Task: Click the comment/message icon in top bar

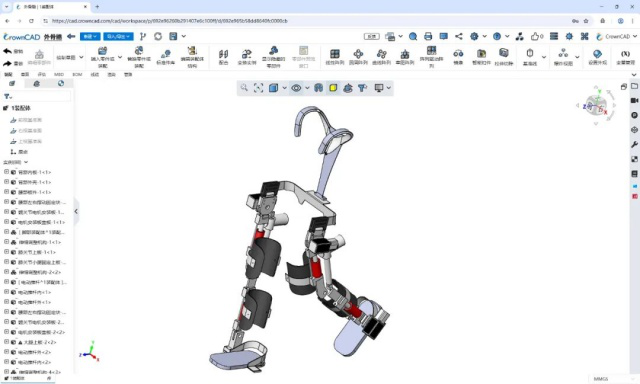Action: pyautogui.click(x=444, y=37)
